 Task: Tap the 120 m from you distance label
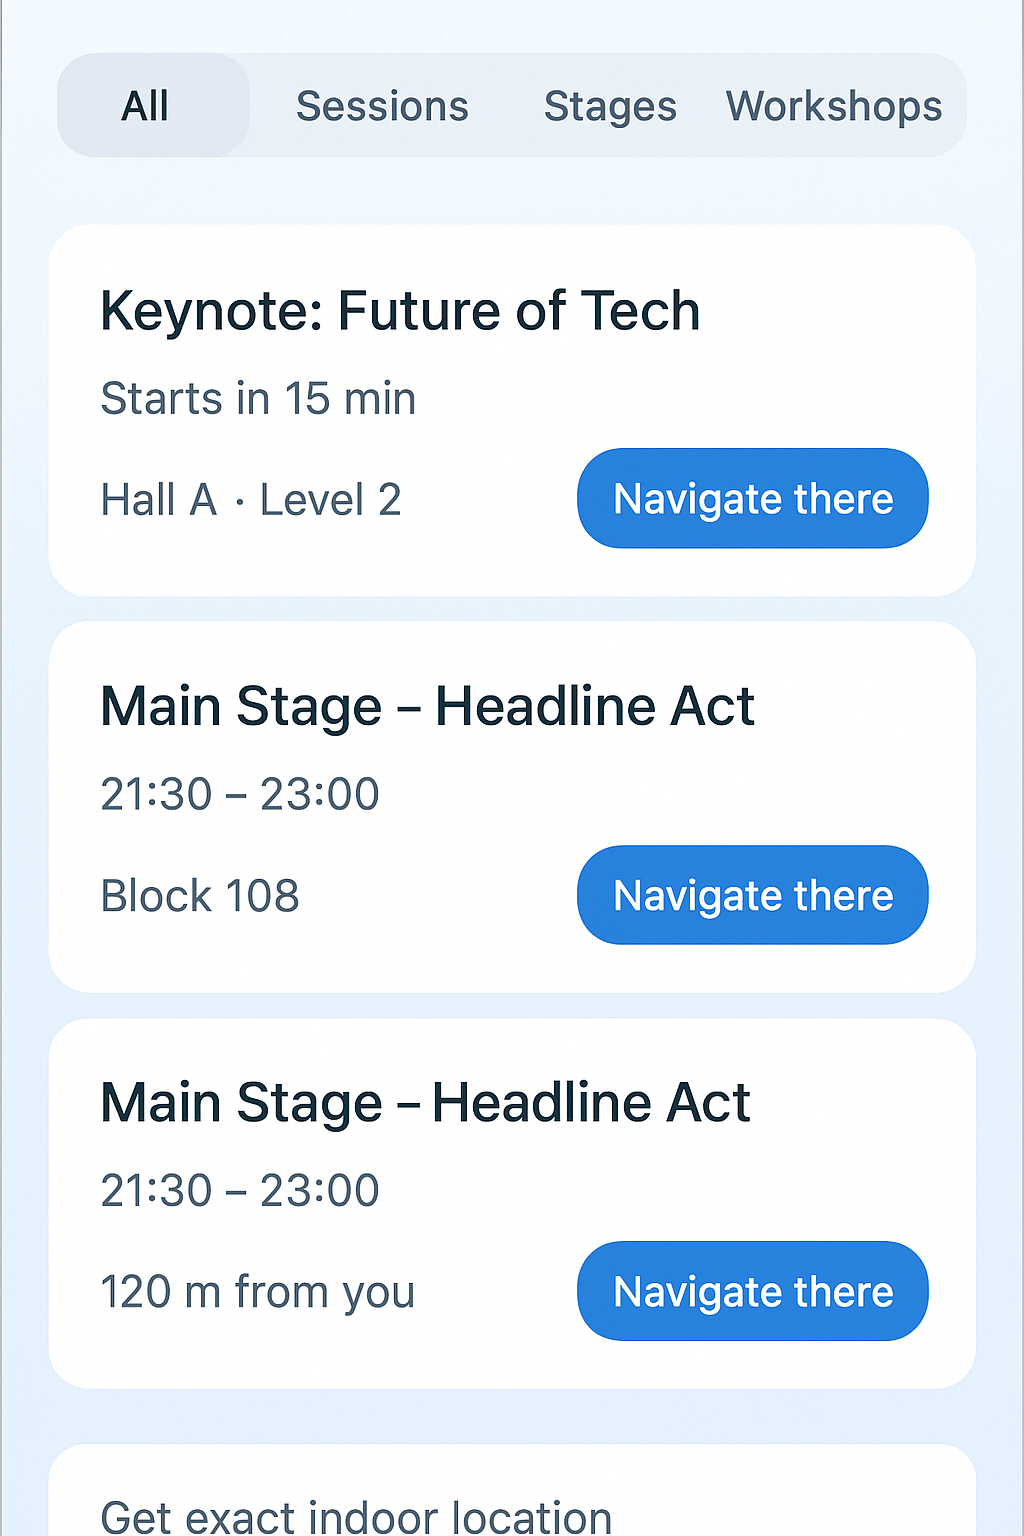tap(257, 1292)
